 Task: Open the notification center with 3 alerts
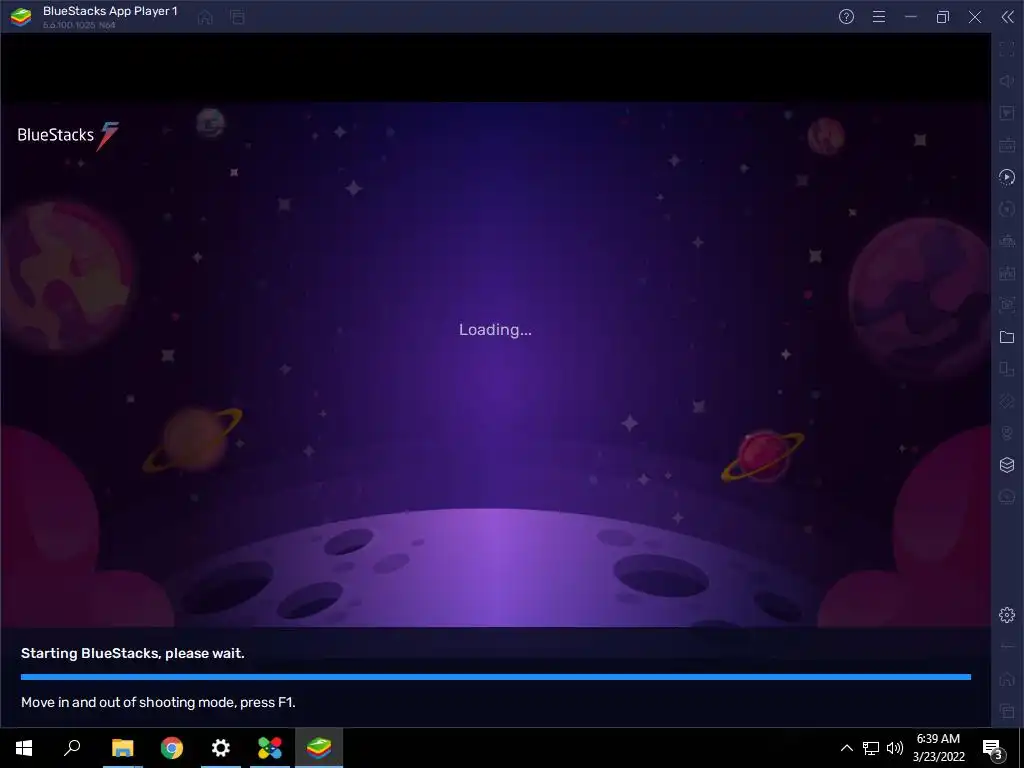pyautogui.click(x=993, y=748)
